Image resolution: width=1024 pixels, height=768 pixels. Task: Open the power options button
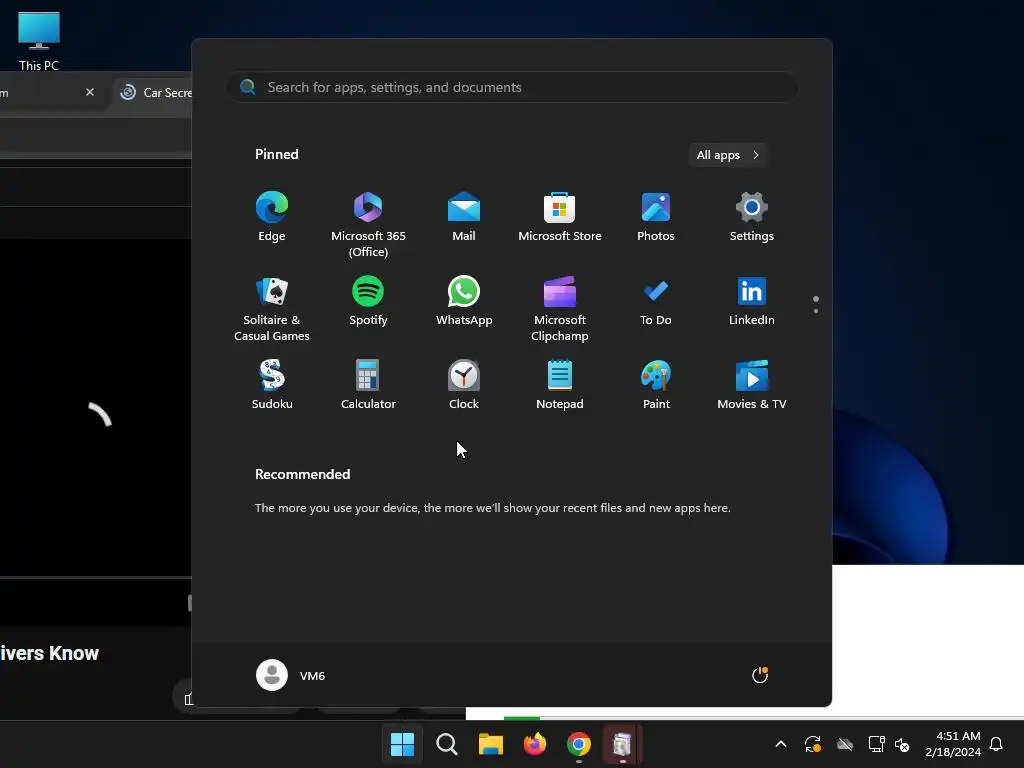760,675
